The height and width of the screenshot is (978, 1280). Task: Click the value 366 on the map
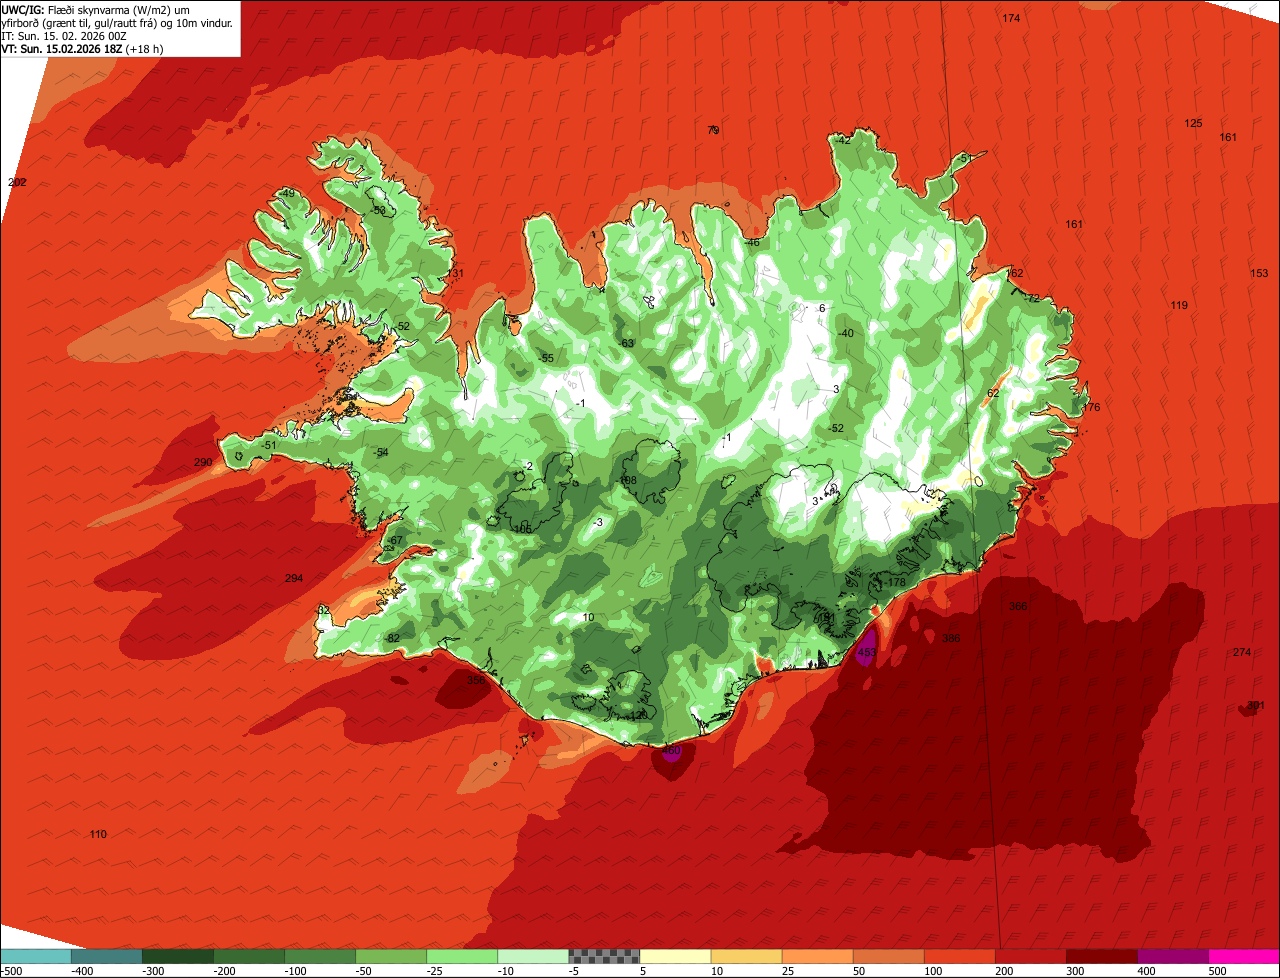coord(1018,606)
